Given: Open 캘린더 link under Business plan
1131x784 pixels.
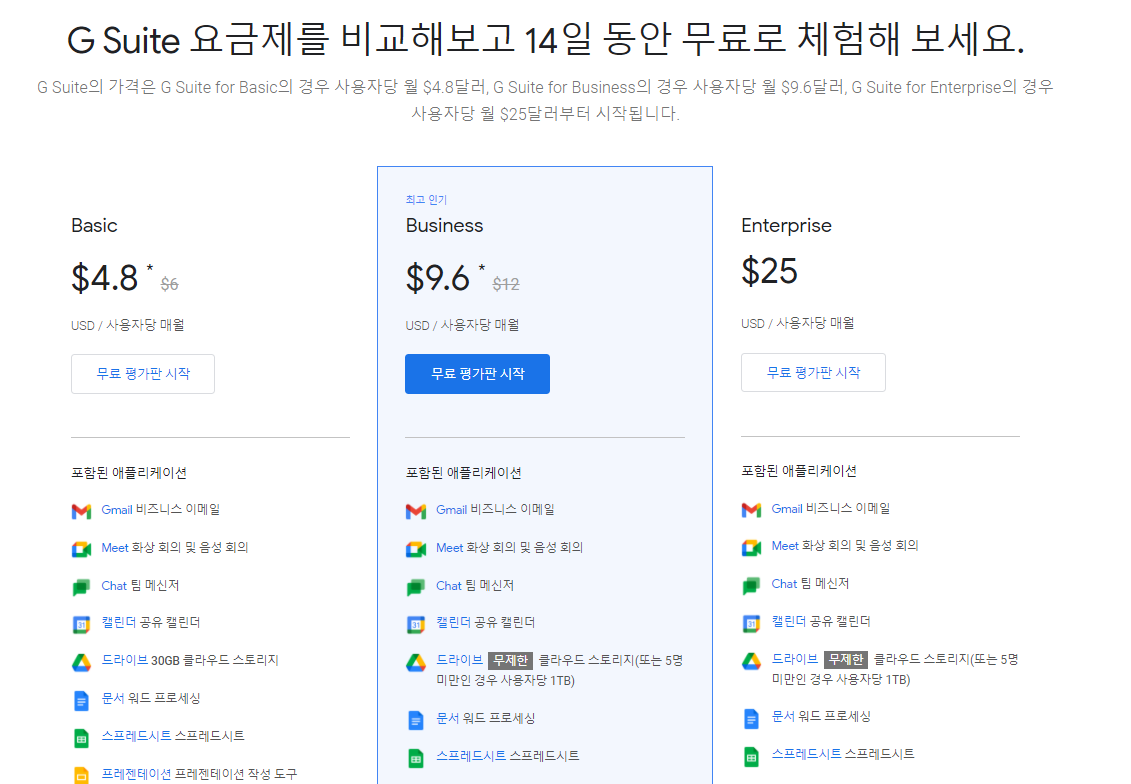Looking at the screenshot, I should tap(454, 622).
